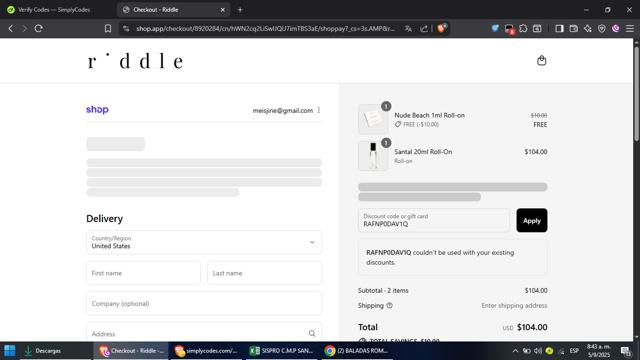The height and width of the screenshot is (360, 640).
Task: Open a new browser tab
Action: [x=240, y=9]
